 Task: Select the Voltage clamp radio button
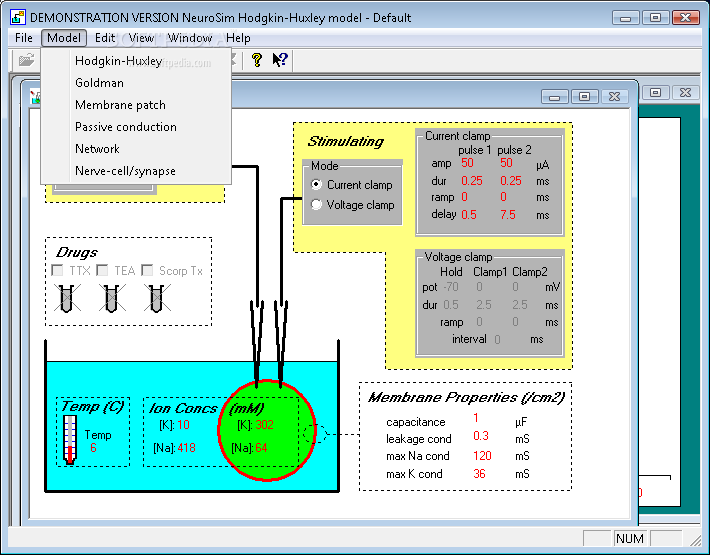(316, 205)
